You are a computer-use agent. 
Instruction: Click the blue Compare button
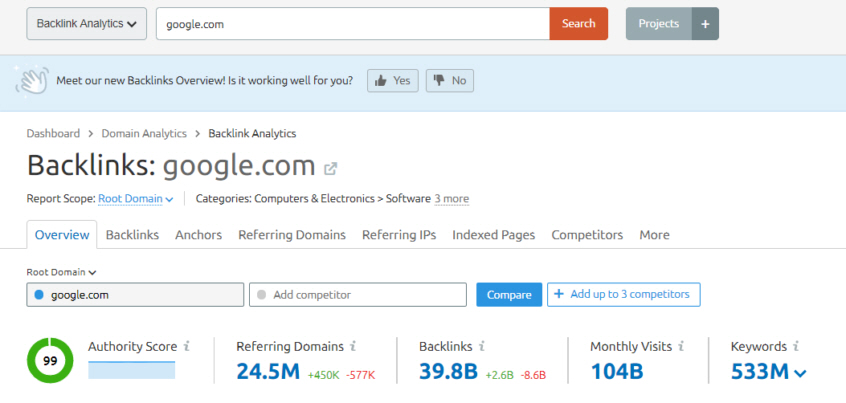pos(509,295)
